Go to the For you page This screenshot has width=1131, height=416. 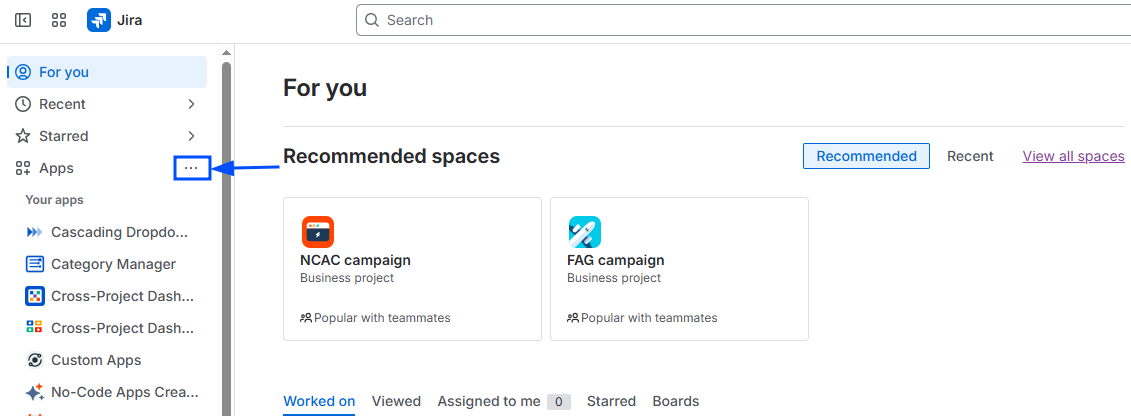pyautogui.click(x=64, y=72)
